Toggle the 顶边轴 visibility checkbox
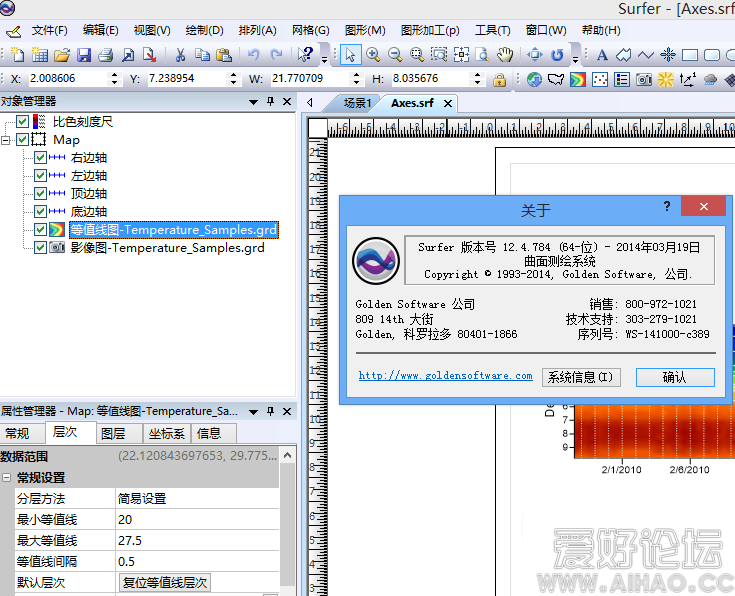This screenshot has width=735, height=596. click(40, 193)
